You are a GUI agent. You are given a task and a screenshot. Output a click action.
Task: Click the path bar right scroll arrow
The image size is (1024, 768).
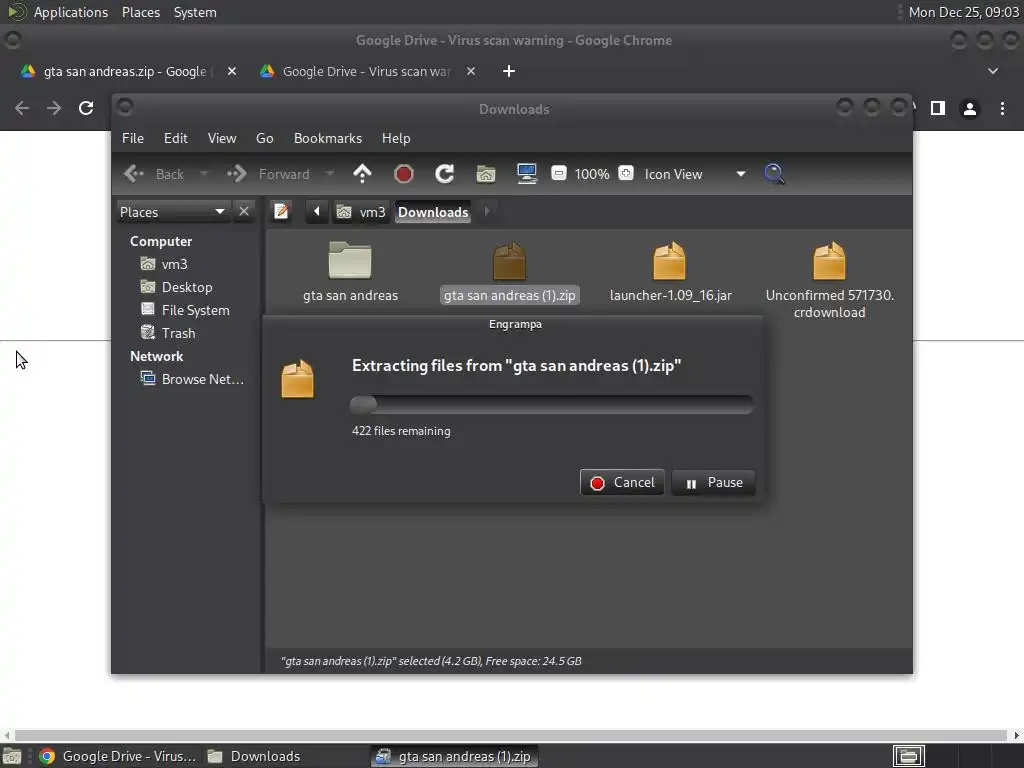487,212
